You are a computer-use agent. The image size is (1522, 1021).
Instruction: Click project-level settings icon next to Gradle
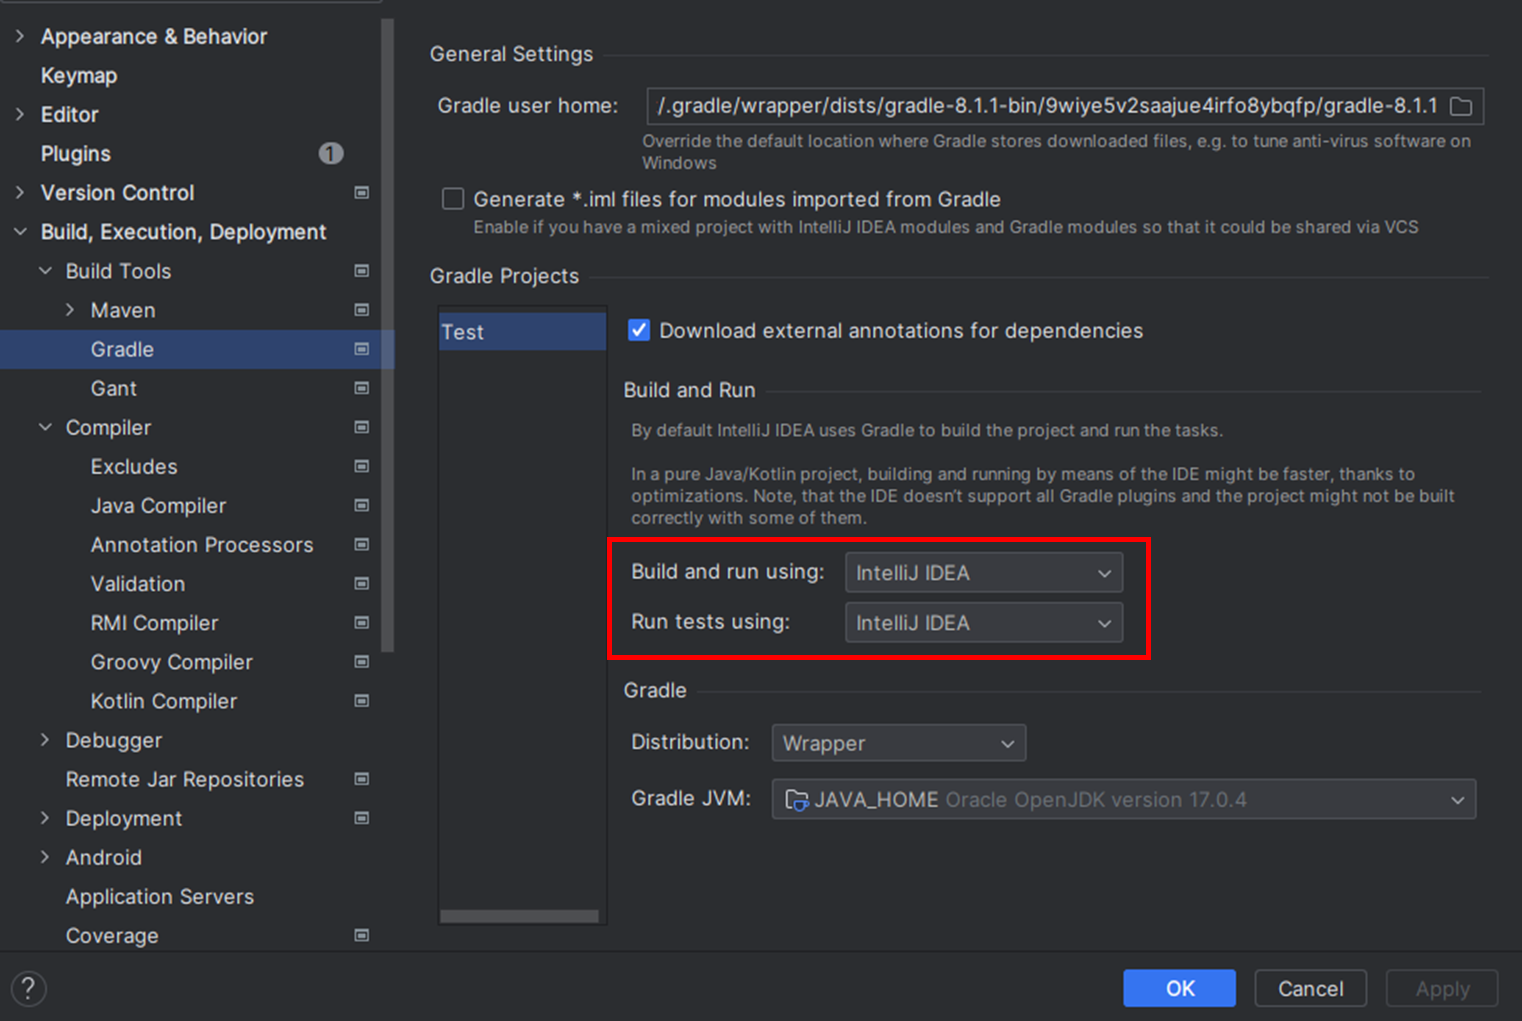362,349
